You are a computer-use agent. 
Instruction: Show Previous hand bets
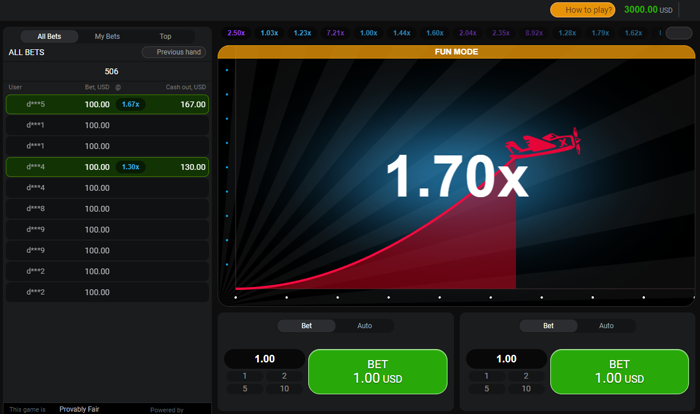[x=175, y=52]
